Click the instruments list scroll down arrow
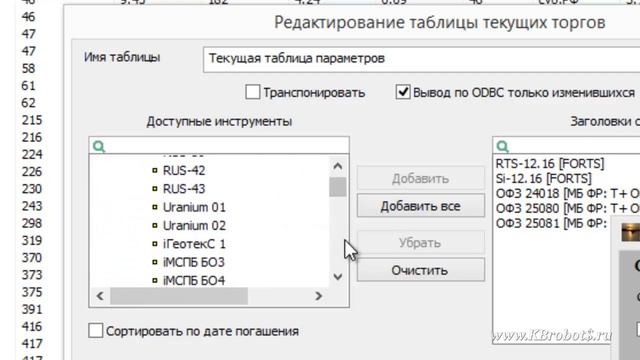 (x=338, y=277)
